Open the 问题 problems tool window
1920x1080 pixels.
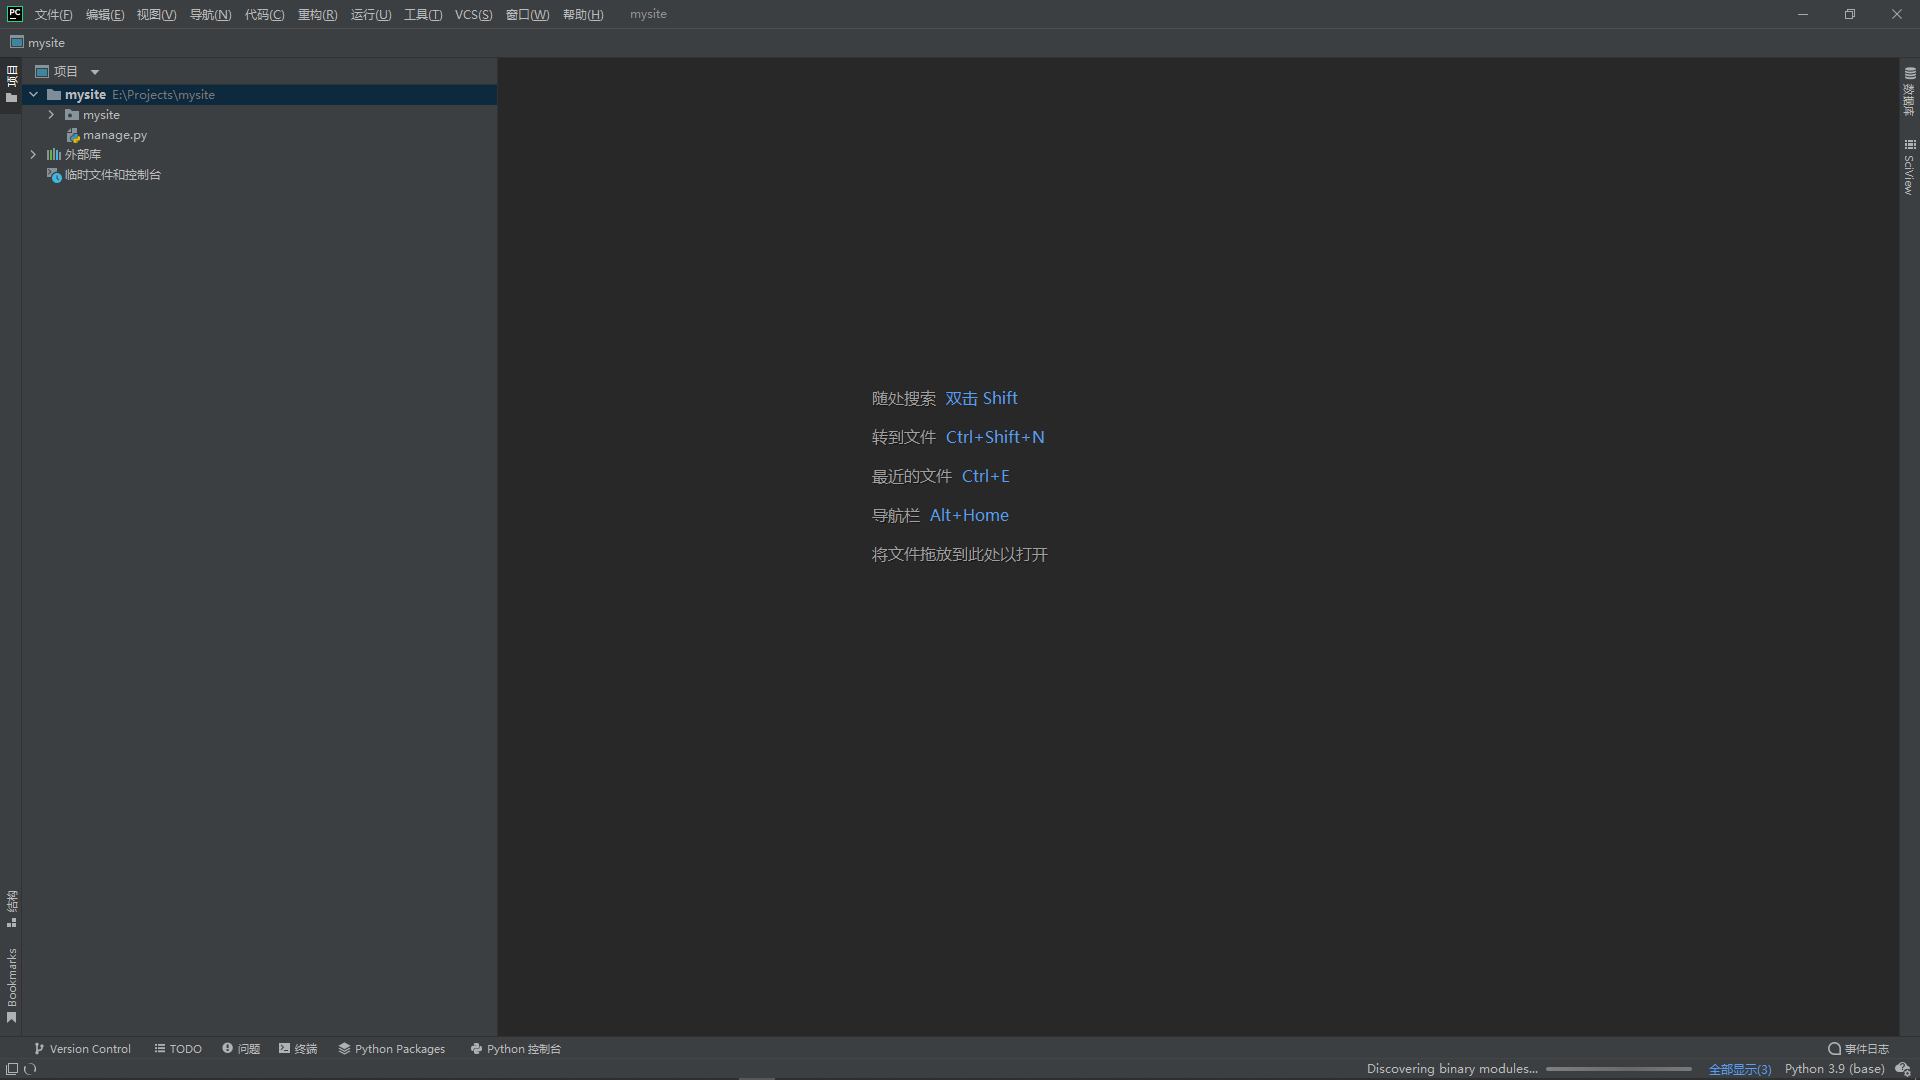(x=241, y=1048)
